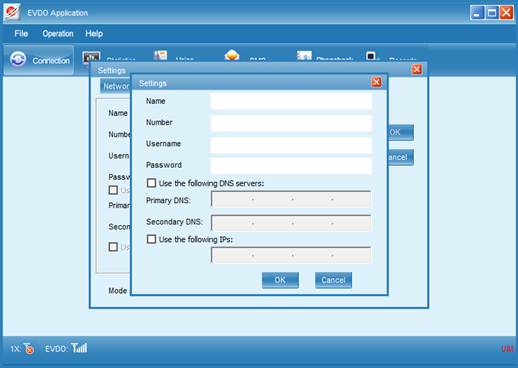Cancel the front Settings dialog
518x368 pixels.
click(x=333, y=280)
